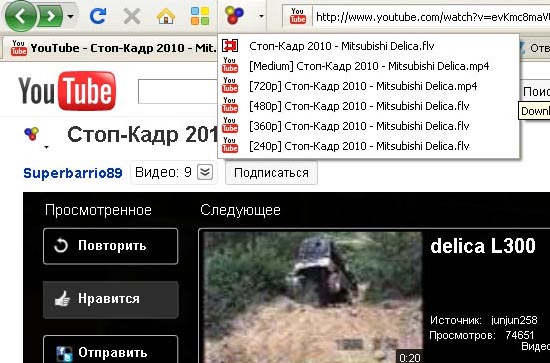Image resolution: width=550 pixels, height=363 pixels.
Task: Click the YouTube logo on the page
Action: [67, 91]
